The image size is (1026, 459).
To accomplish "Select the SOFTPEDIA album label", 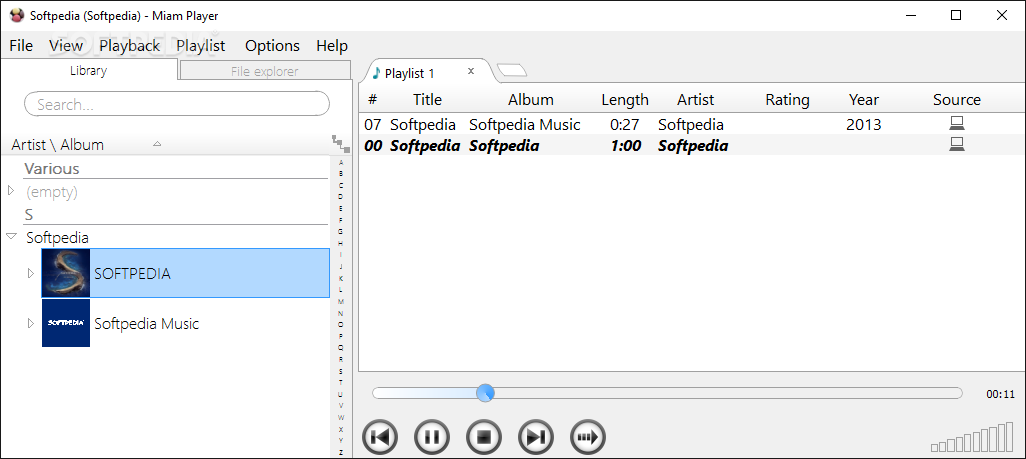I will click(x=132, y=273).
